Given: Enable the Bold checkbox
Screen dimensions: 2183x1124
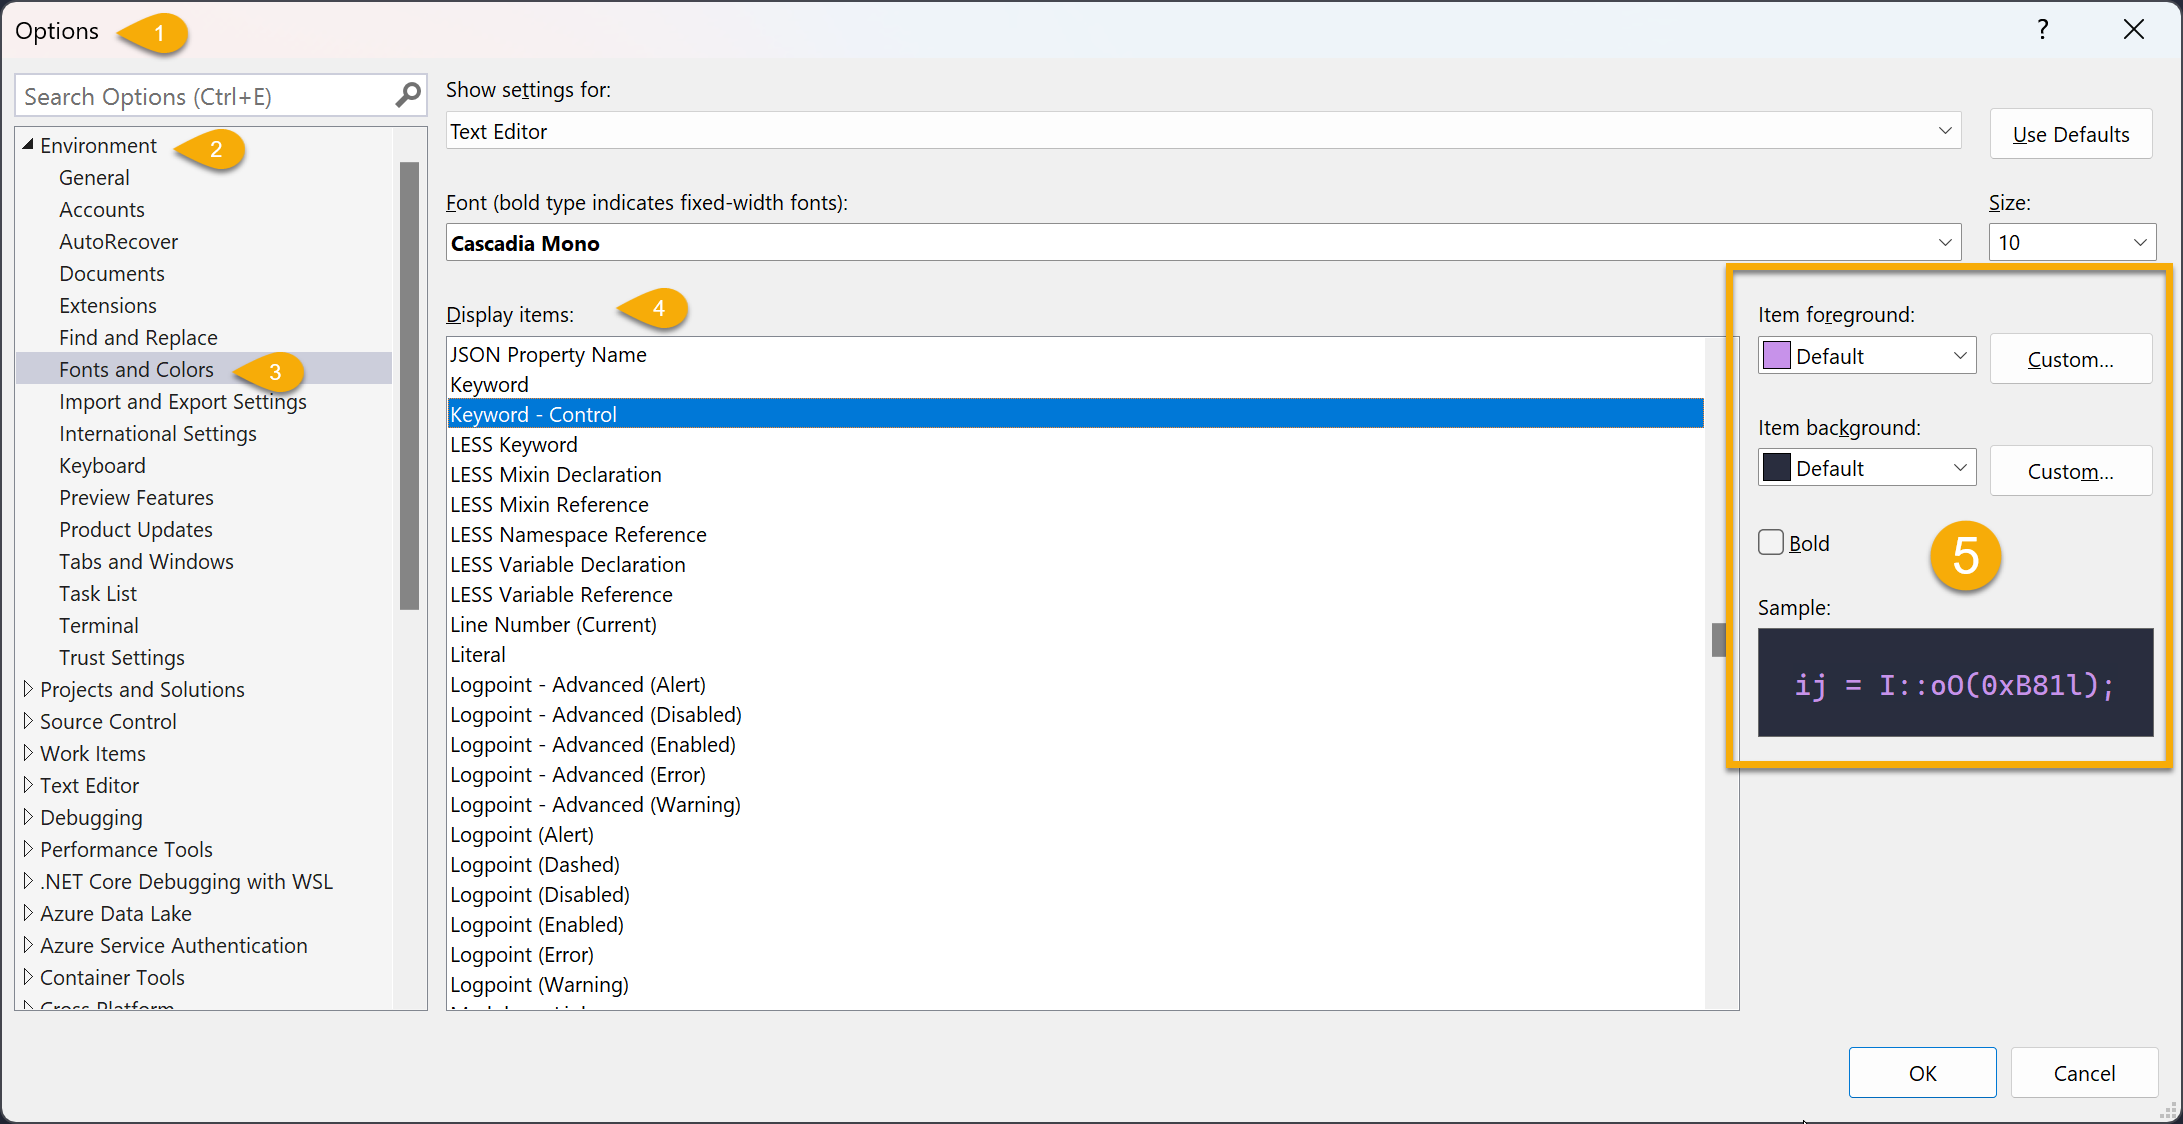Looking at the screenshot, I should click(x=1770, y=541).
